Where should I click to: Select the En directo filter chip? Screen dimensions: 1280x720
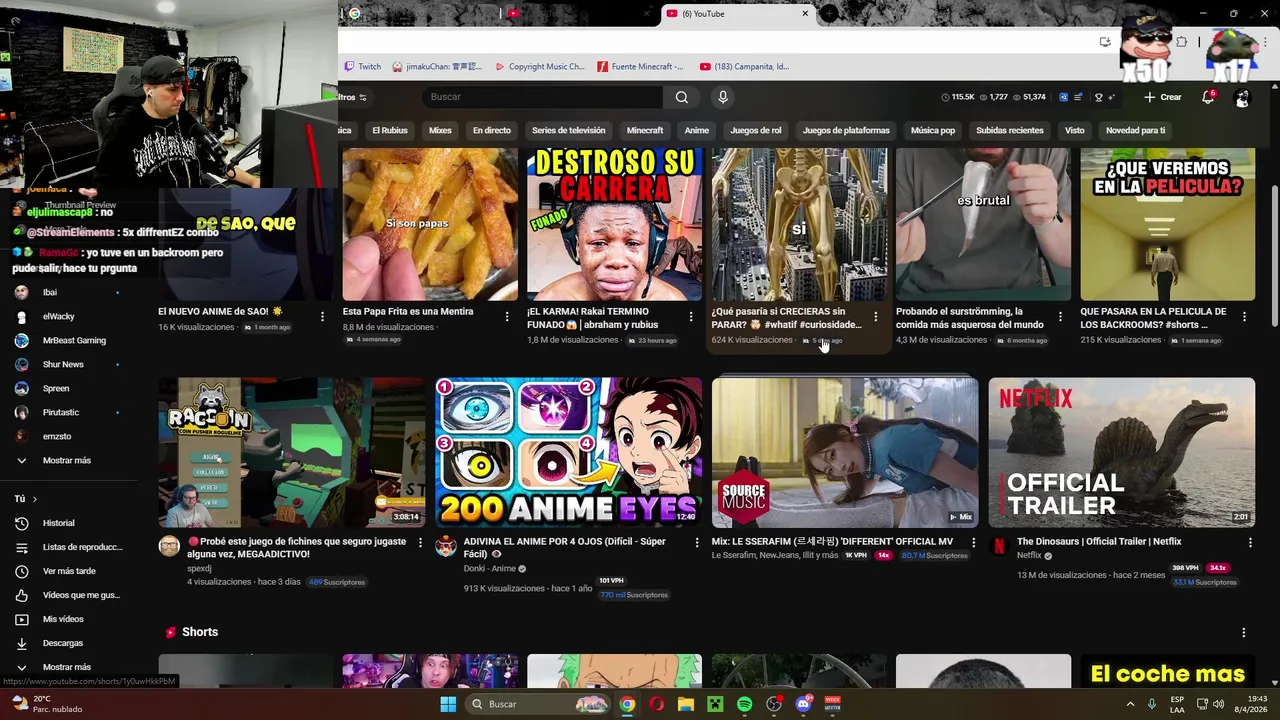point(491,130)
